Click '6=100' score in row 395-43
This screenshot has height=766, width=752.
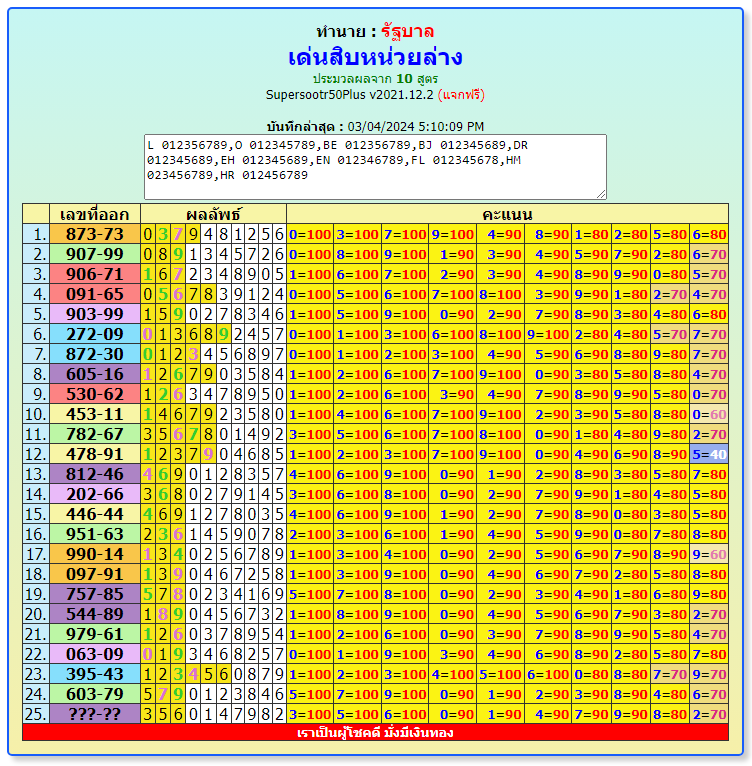coord(548,675)
